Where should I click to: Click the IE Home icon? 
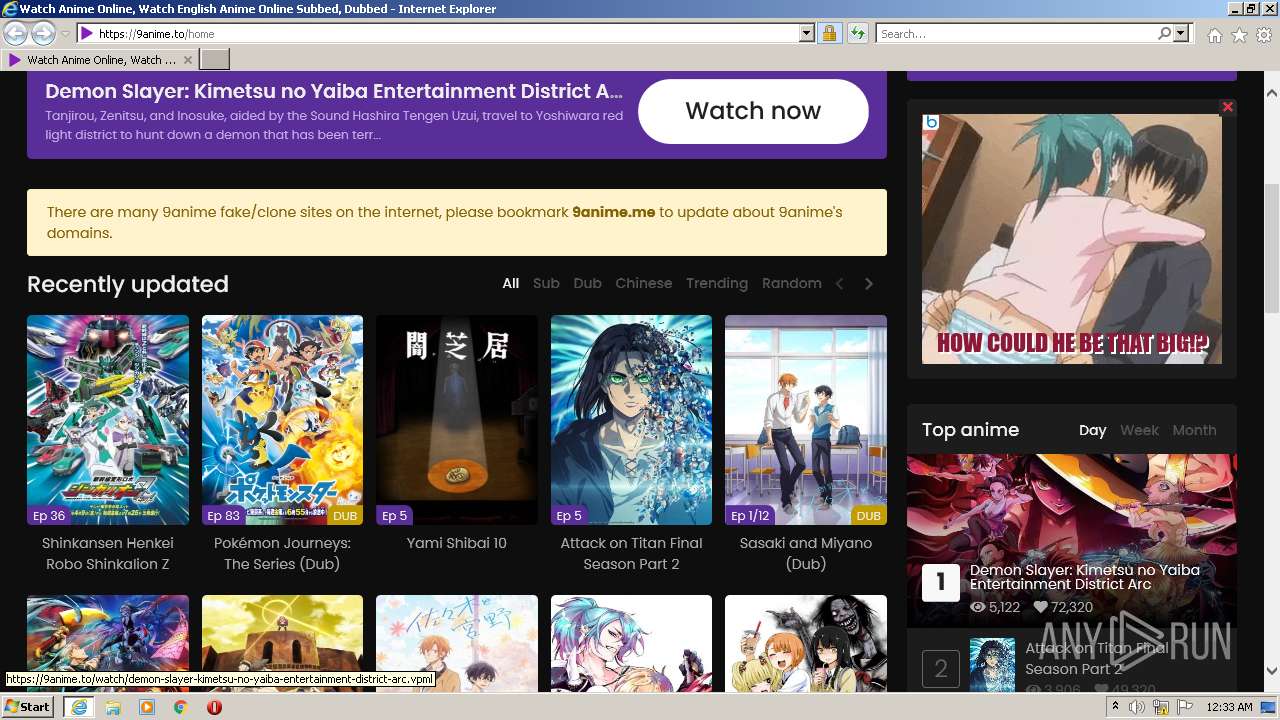[x=1214, y=35]
